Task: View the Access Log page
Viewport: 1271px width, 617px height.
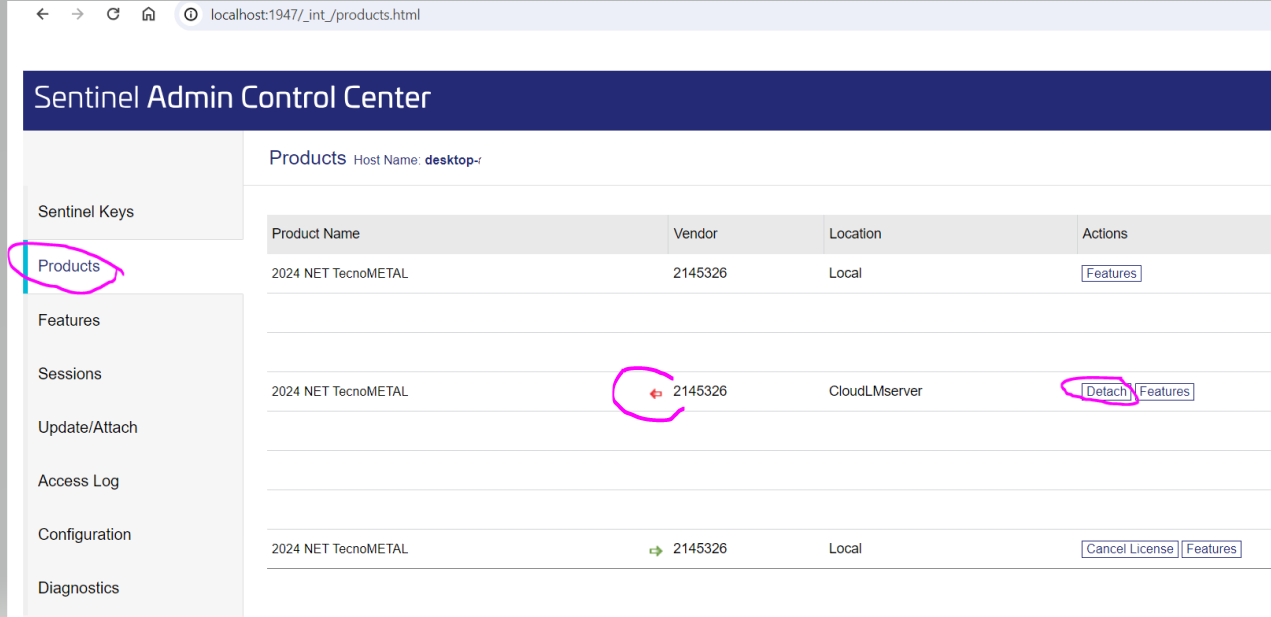Action: coord(78,481)
